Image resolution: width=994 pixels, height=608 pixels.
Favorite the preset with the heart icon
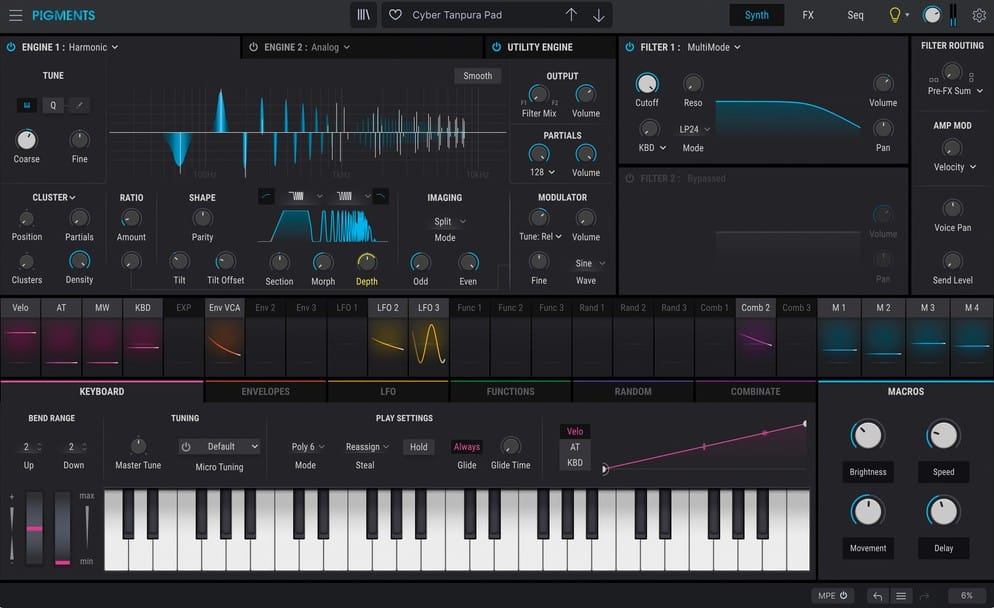coord(395,15)
